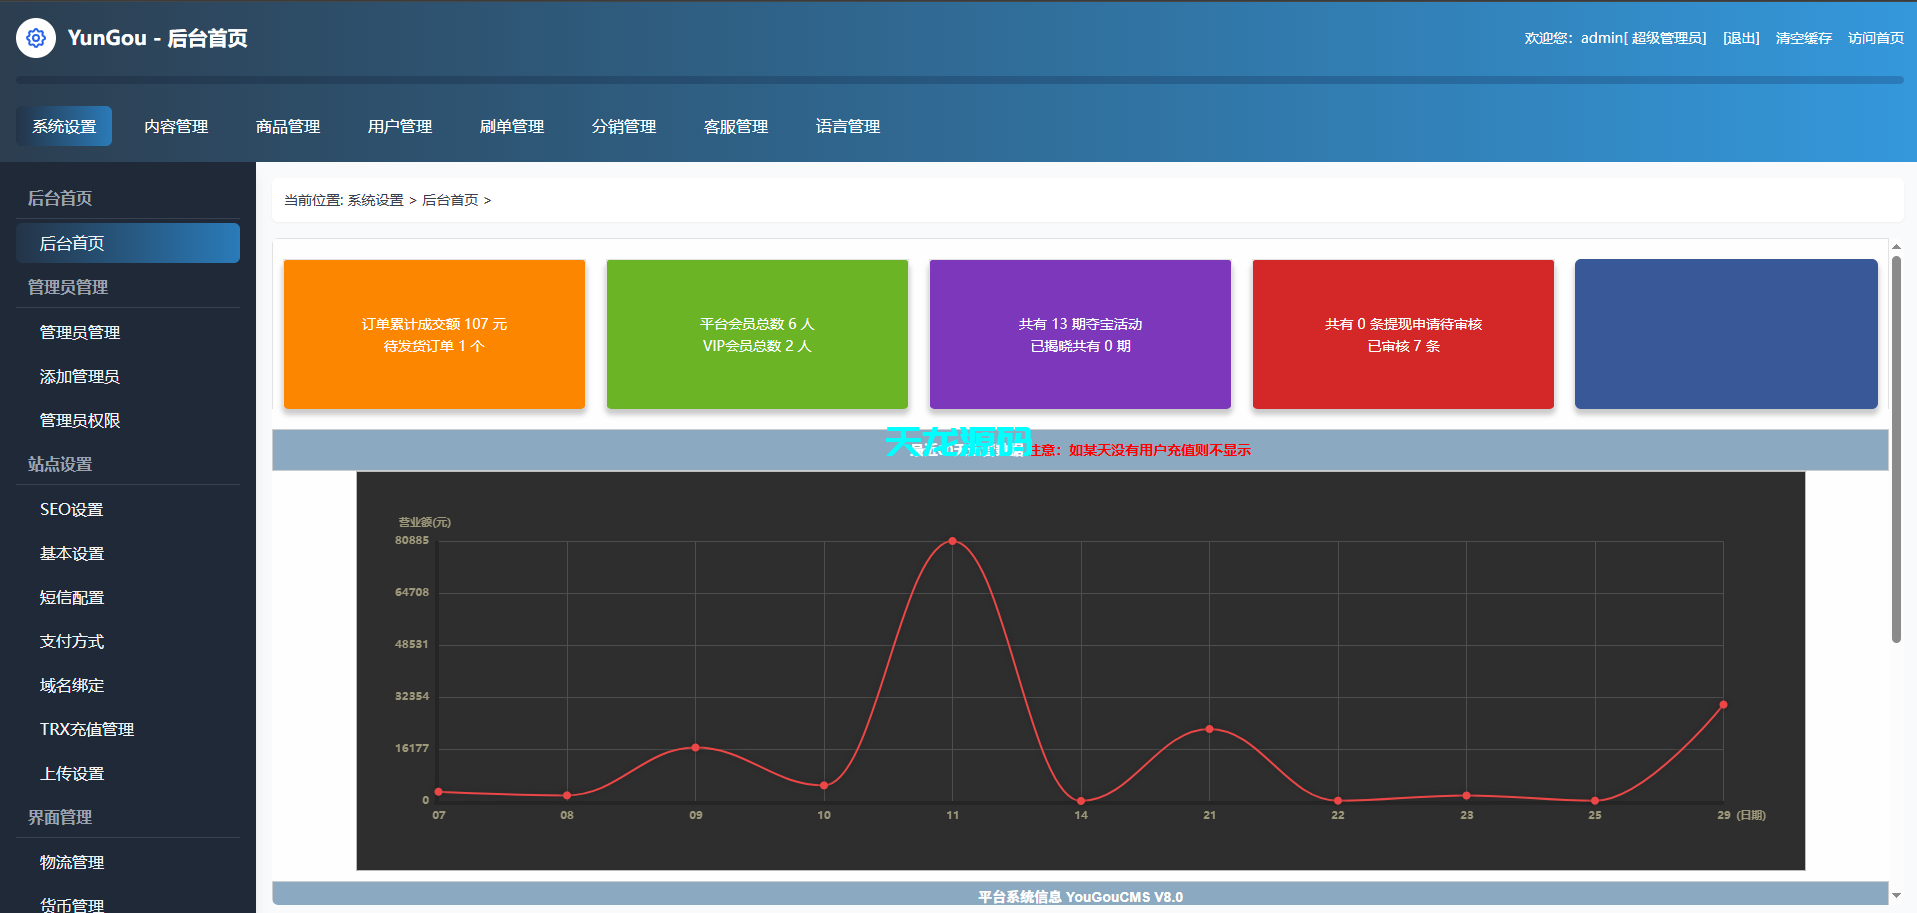Open the 访问首页 link

pyautogui.click(x=1875, y=38)
